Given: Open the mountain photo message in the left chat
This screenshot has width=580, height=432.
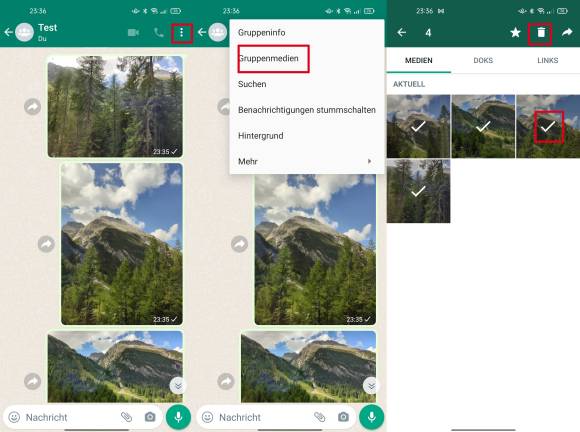Looking at the screenshot, I should pos(122,244).
